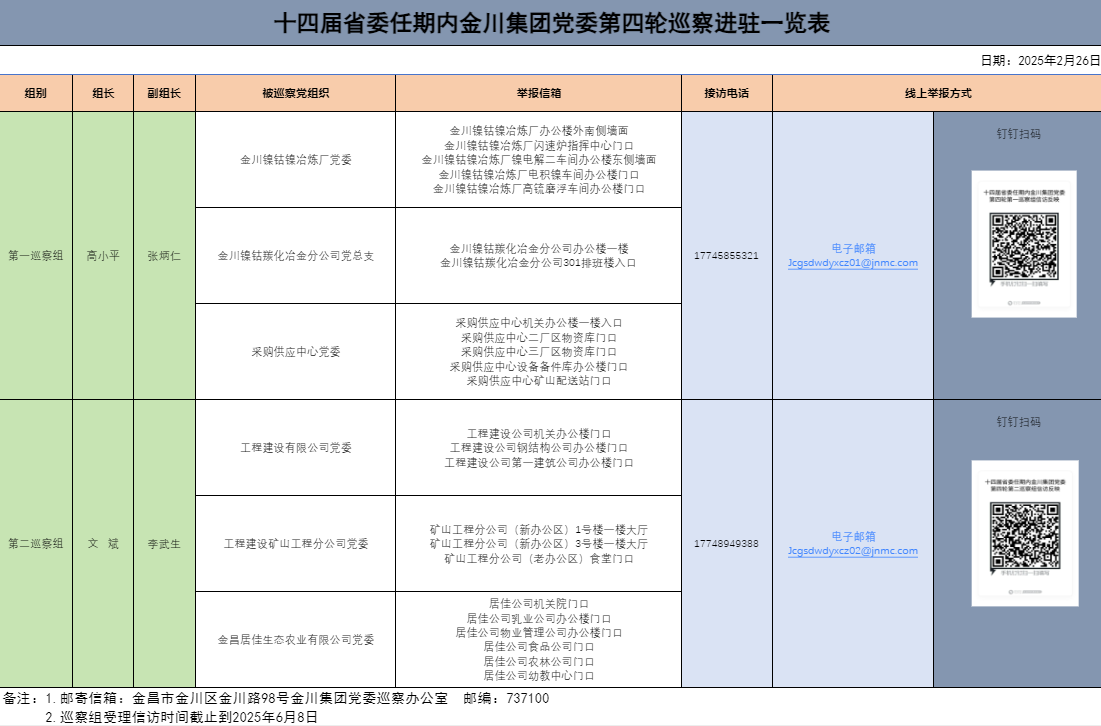Select the 第二巡察组 cell
The height and width of the screenshot is (726, 1101).
[x=36, y=543]
